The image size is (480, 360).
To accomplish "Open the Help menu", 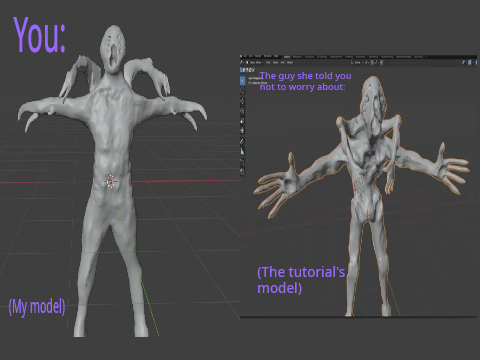I will [276, 56].
